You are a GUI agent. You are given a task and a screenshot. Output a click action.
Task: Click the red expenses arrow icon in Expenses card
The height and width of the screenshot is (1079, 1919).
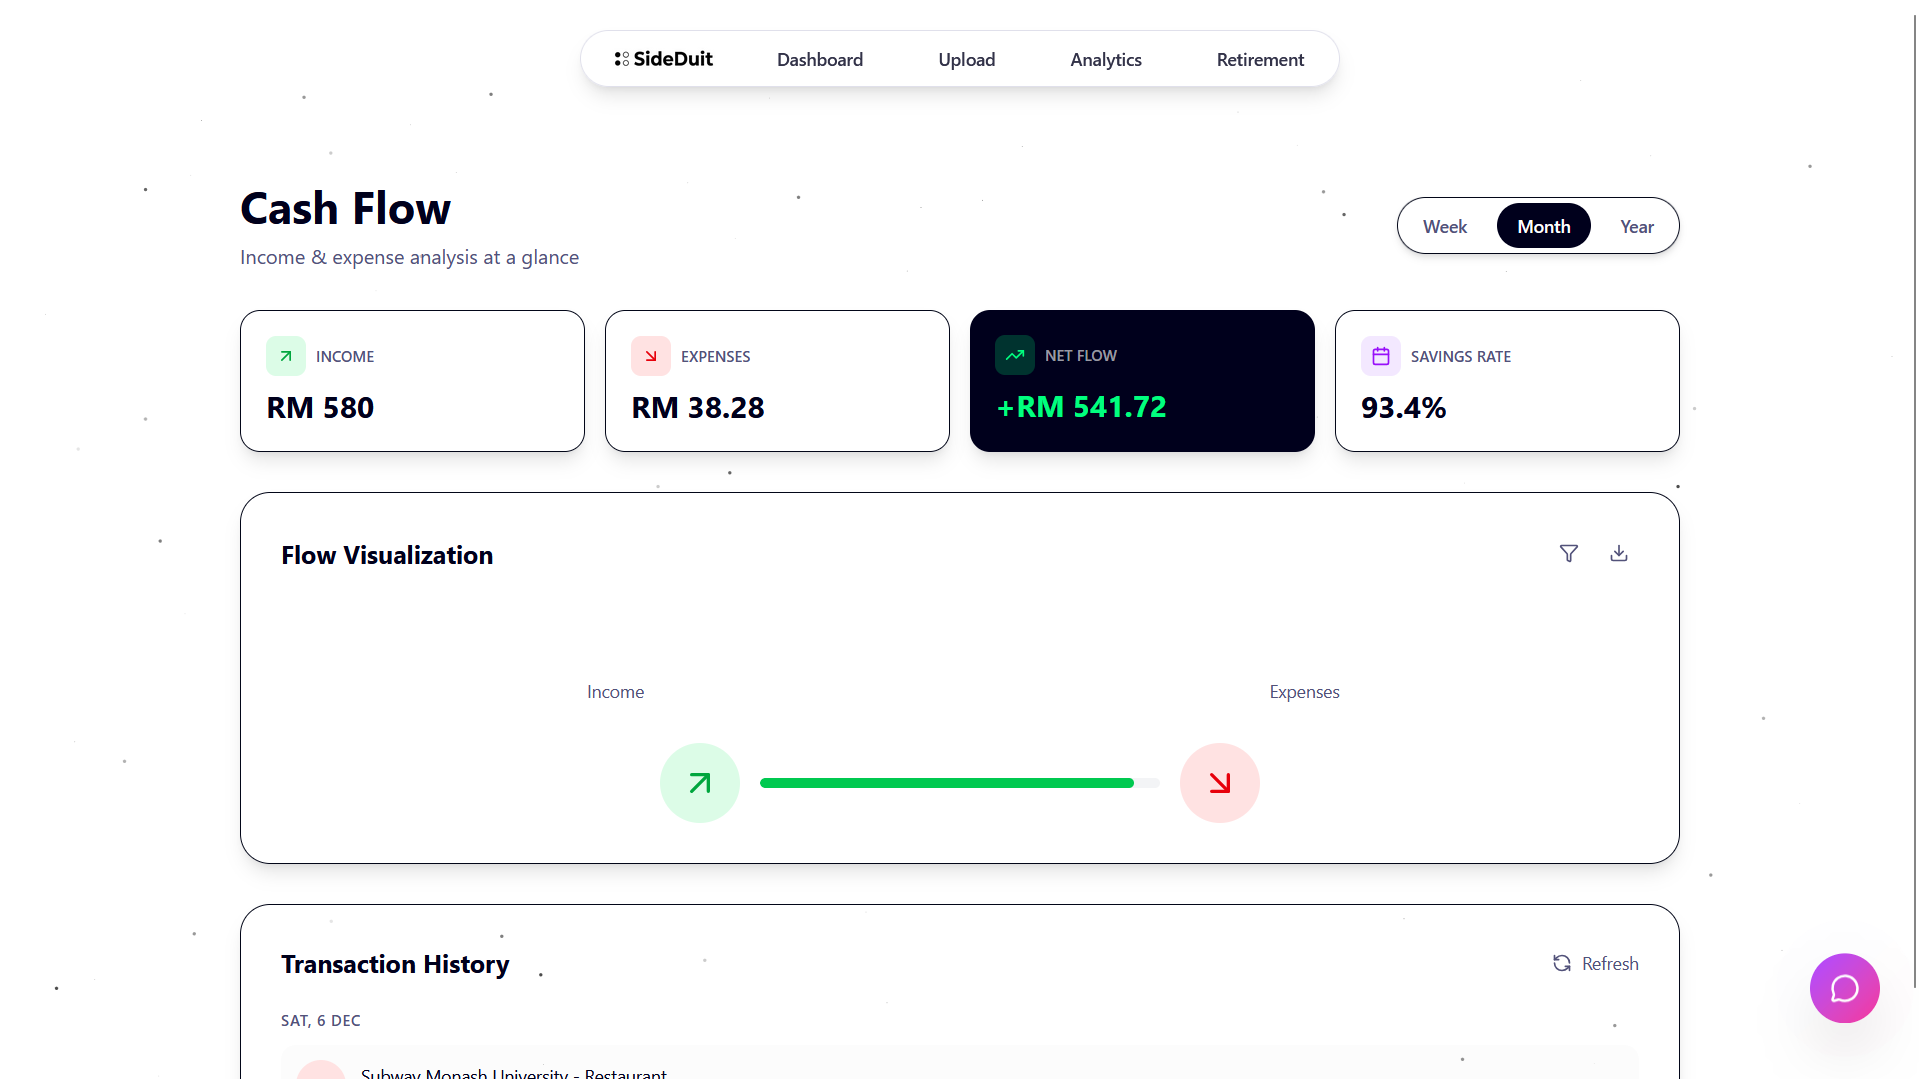coord(651,356)
